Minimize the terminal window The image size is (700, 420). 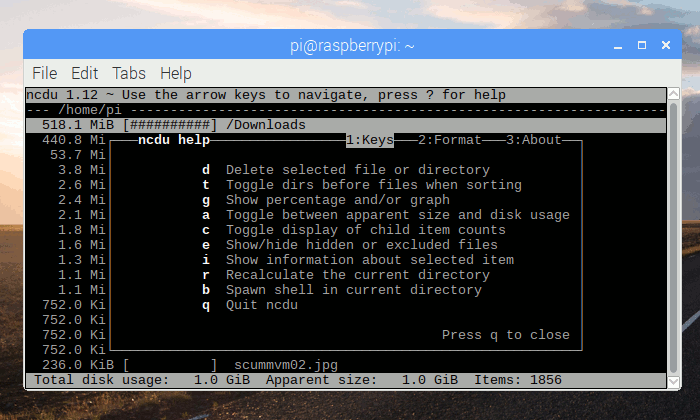[614, 45]
